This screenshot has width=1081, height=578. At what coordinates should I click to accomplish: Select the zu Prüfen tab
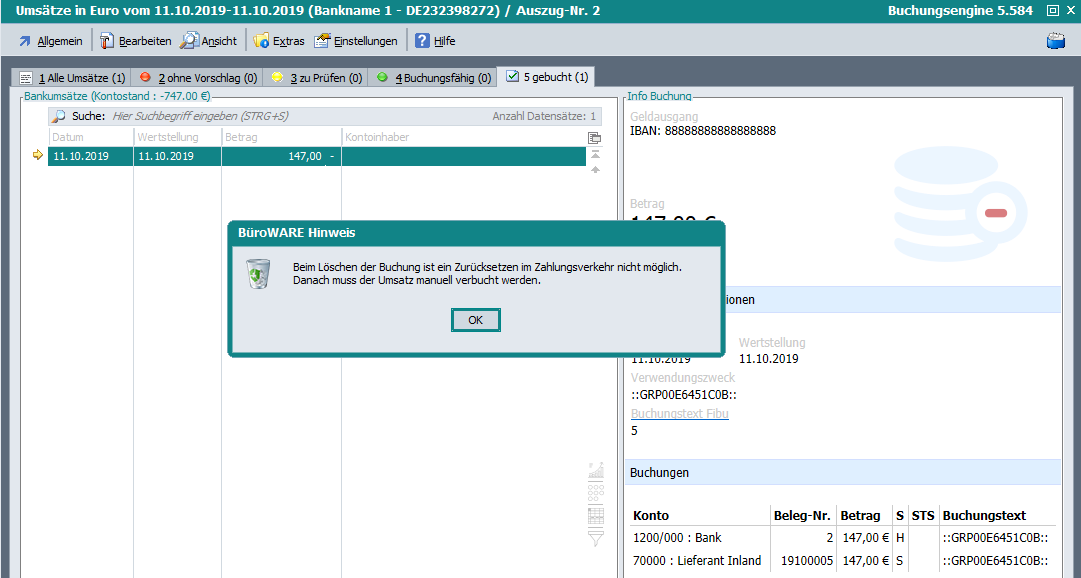[x=316, y=77]
